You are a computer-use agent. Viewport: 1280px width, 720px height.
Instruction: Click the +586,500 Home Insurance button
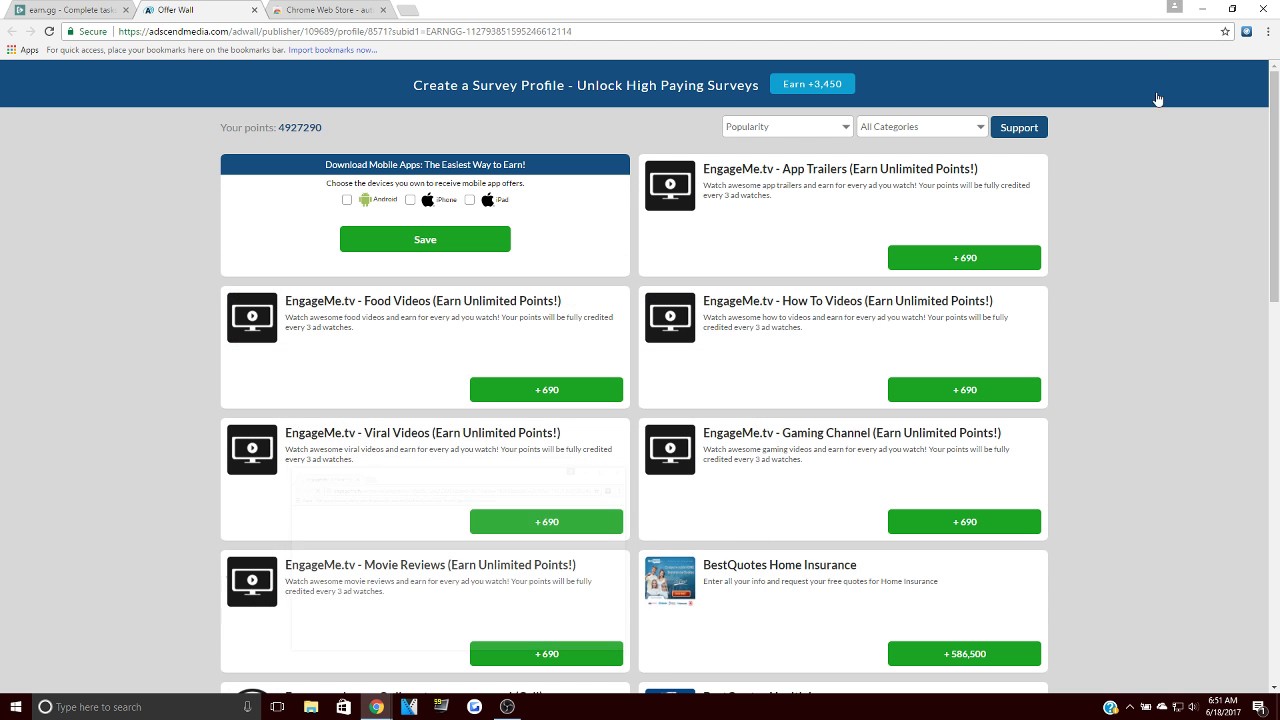(964, 654)
